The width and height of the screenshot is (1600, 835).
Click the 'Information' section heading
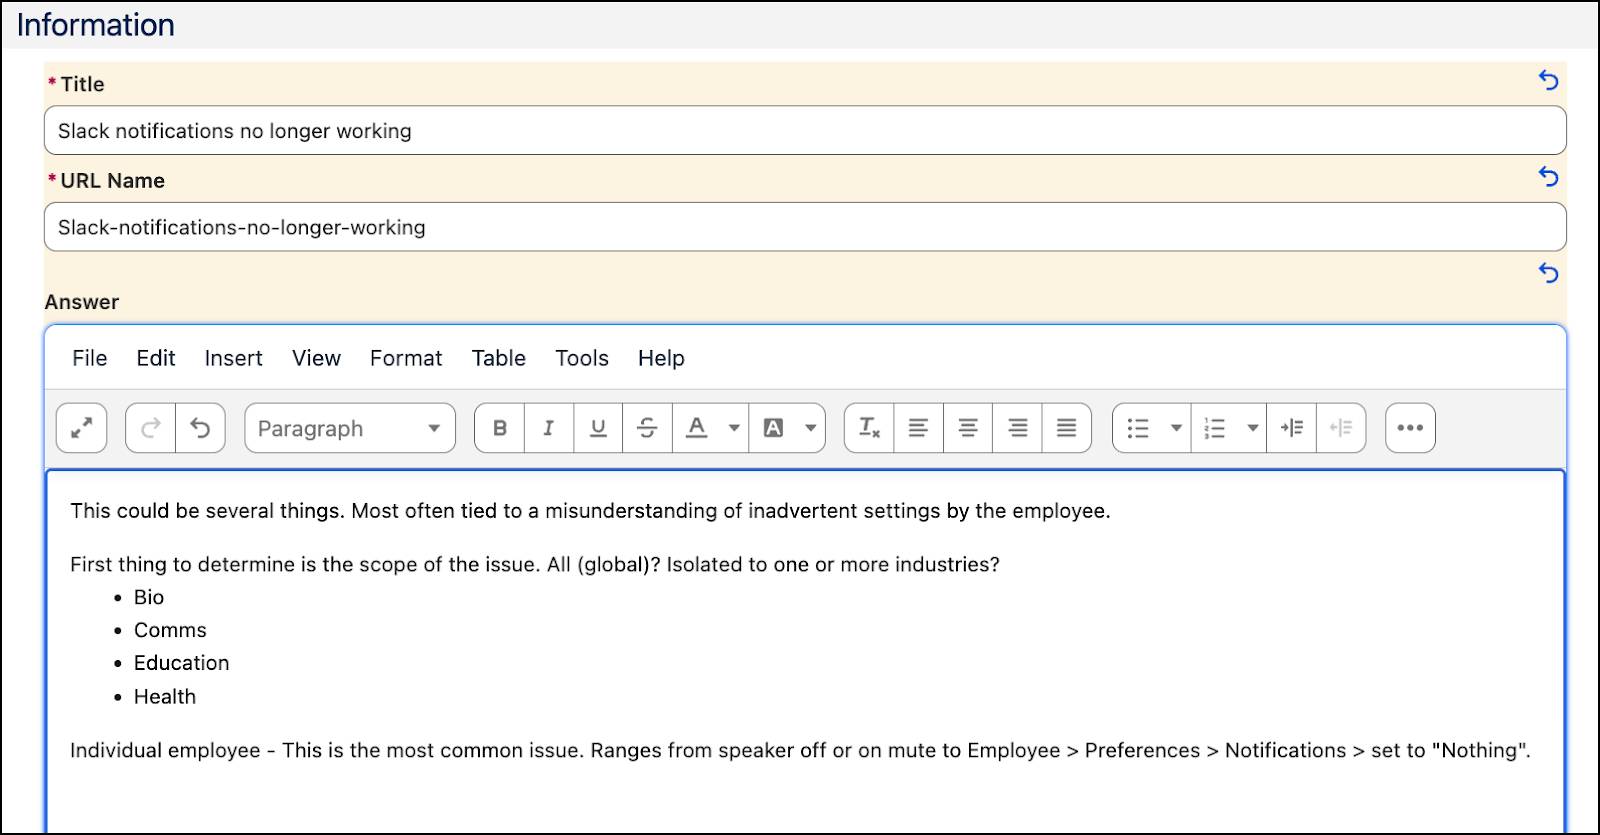coord(96,25)
